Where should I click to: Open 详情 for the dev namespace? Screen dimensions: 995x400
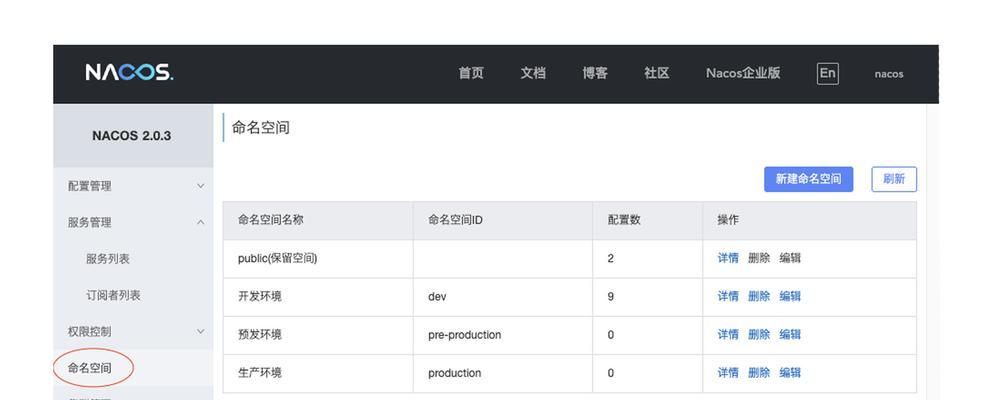pos(728,297)
